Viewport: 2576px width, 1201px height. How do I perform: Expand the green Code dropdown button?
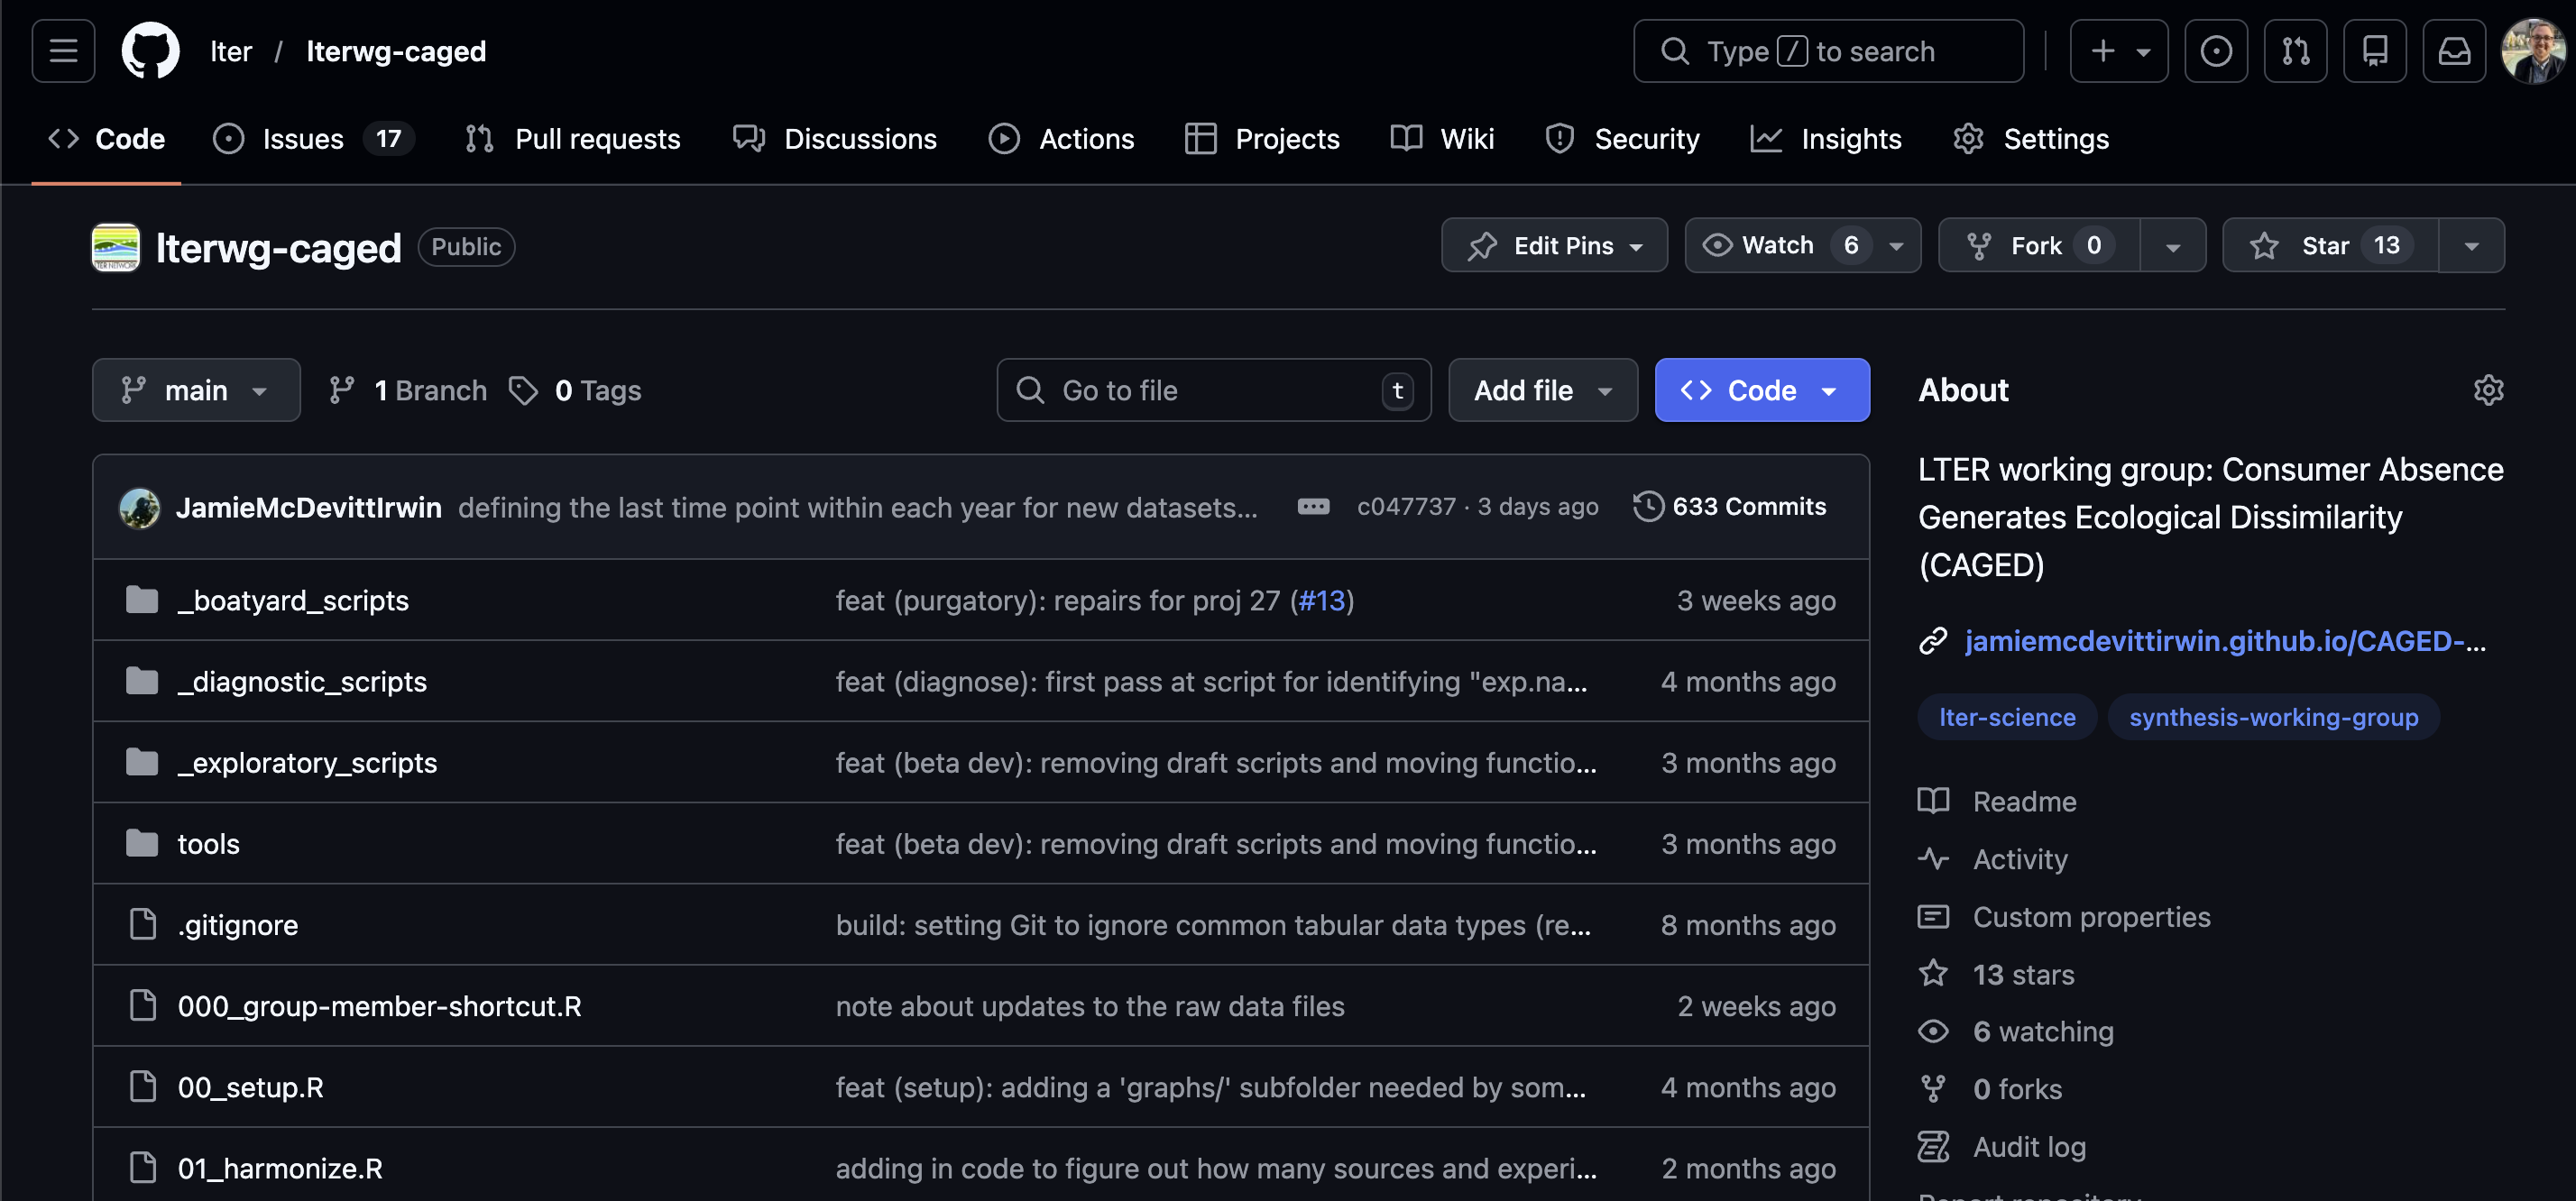tap(1761, 390)
